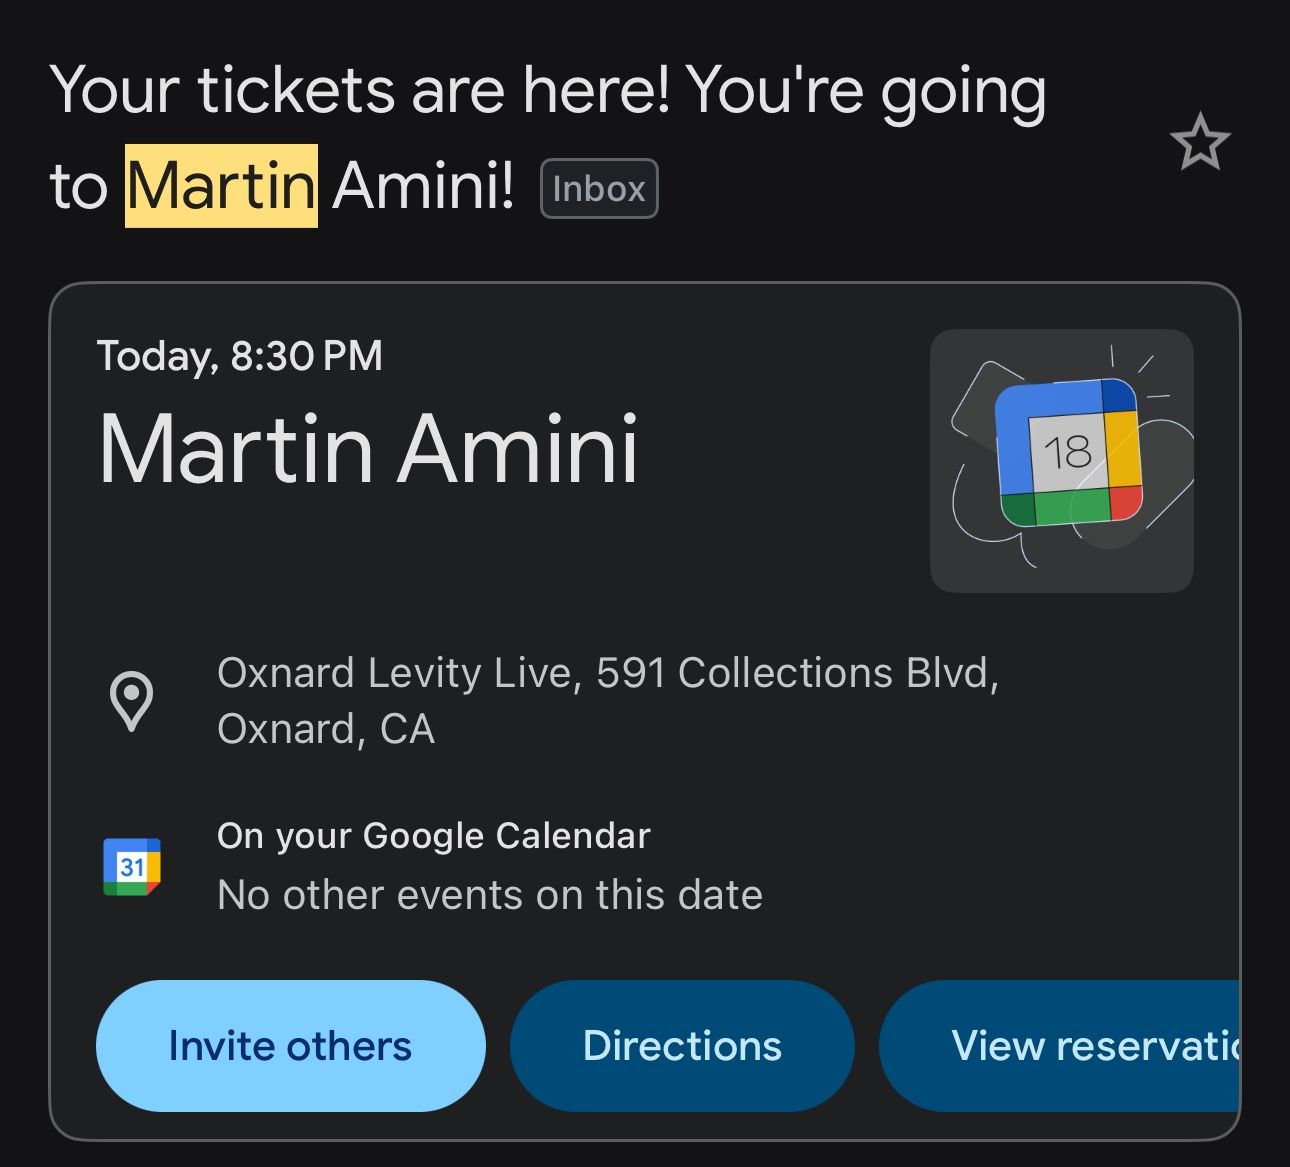Click Today, 8:30 PM event time
1290x1167 pixels.
click(x=240, y=355)
